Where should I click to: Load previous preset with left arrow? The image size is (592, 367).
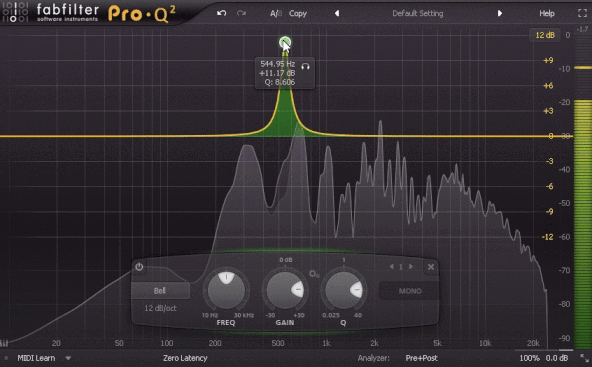pyautogui.click(x=337, y=13)
